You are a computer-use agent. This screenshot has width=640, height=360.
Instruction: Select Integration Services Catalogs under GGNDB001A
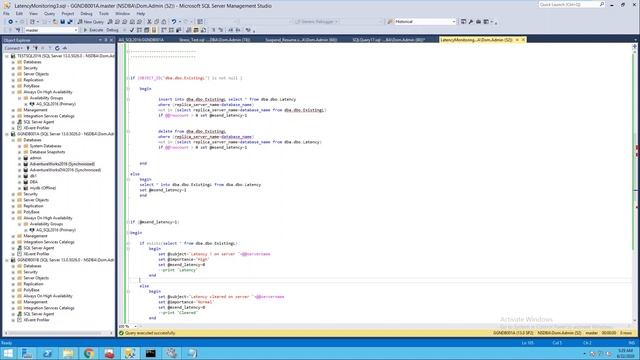coord(49,242)
